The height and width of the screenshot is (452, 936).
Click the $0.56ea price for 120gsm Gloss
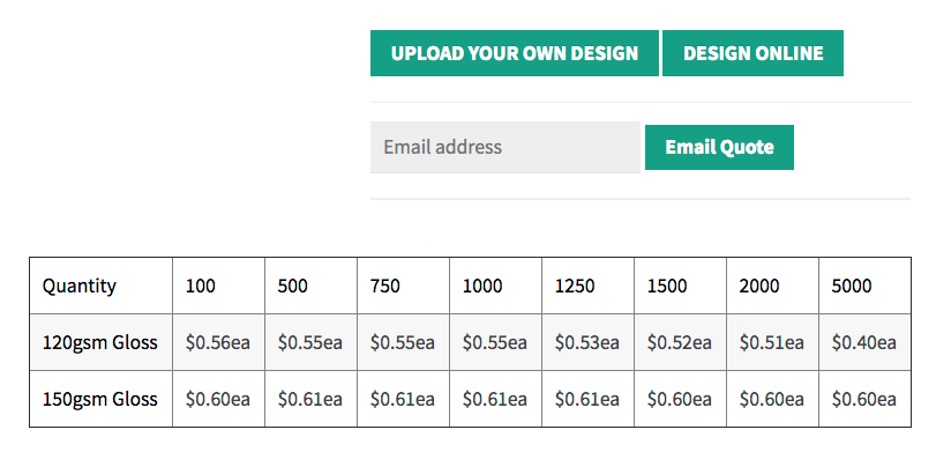tap(218, 342)
